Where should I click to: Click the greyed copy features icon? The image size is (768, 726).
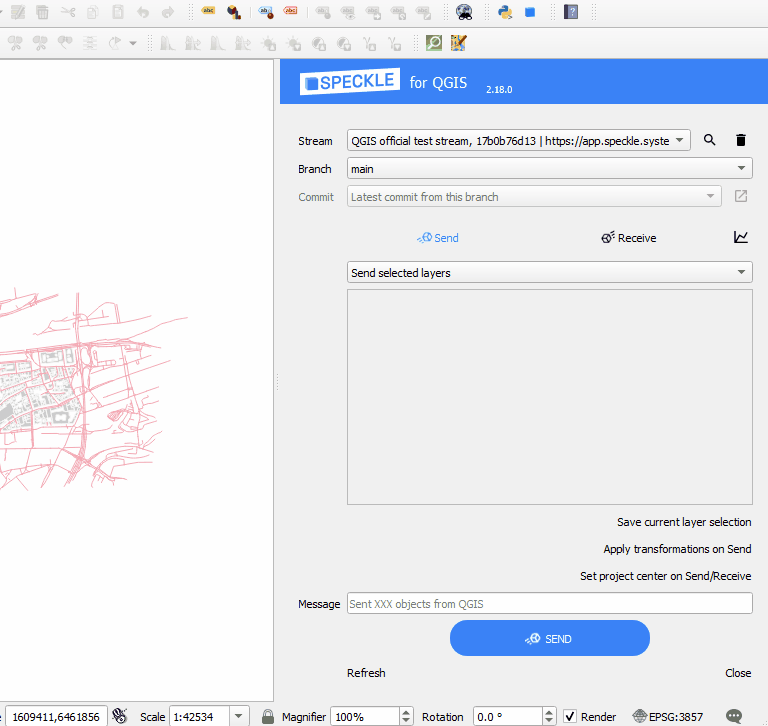(93, 12)
